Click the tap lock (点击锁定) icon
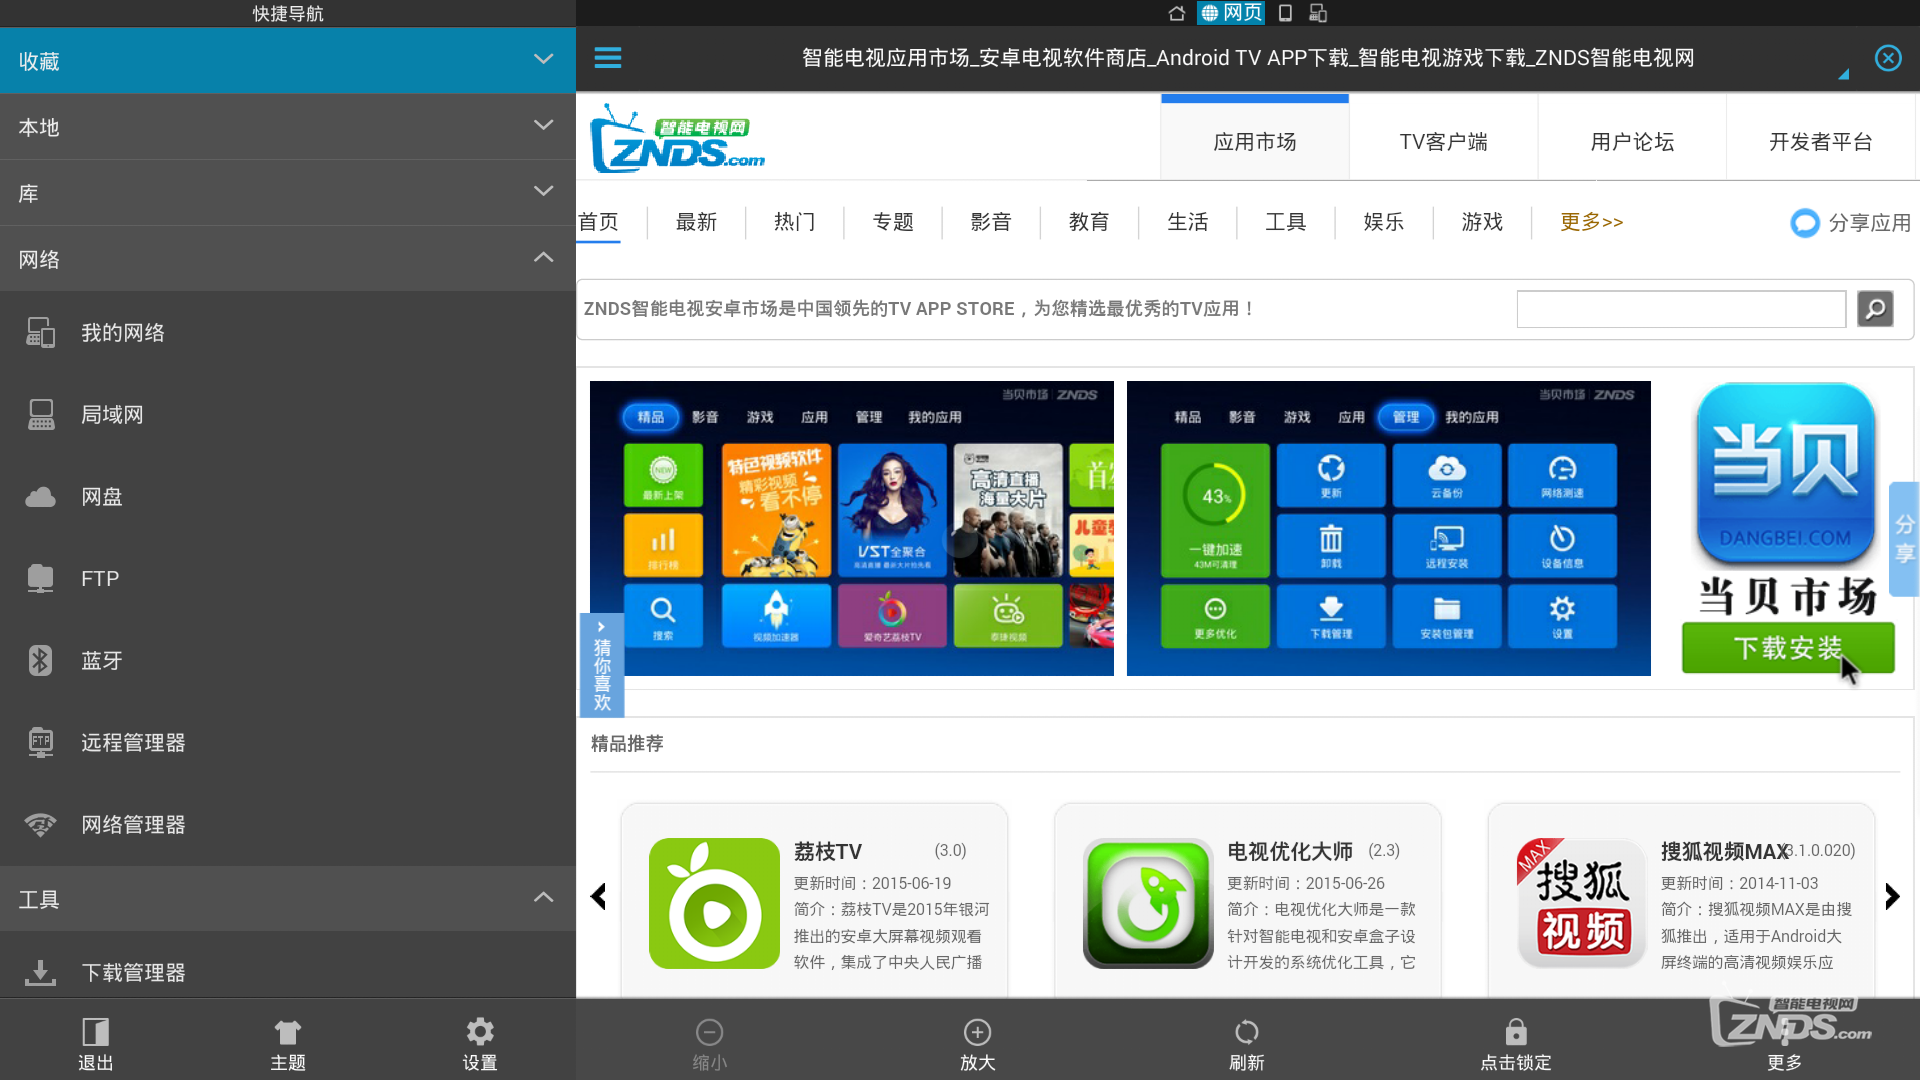This screenshot has width=1920, height=1080. coord(1516,1032)
